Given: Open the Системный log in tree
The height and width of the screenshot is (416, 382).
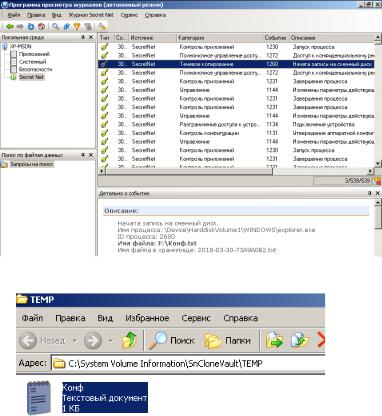Looking at the screenshot, I should point(29,62).
